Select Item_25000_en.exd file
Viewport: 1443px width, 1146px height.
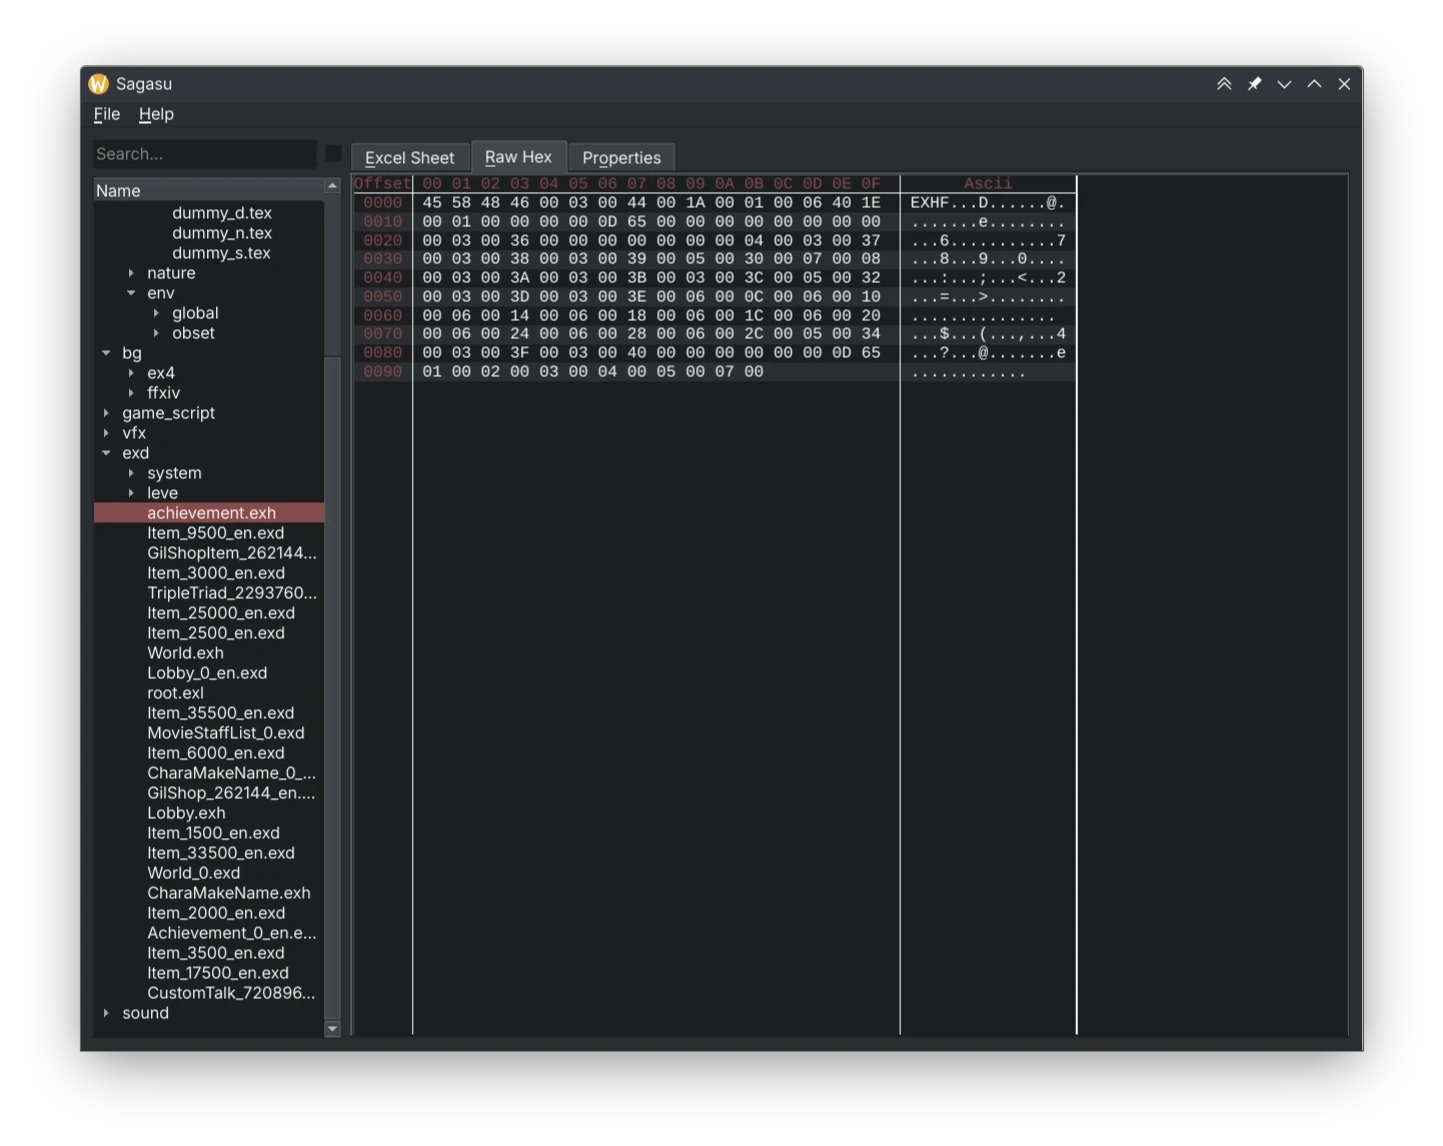(220, 613)
